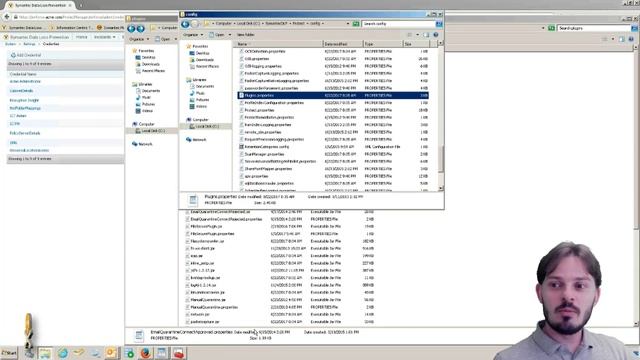640x360 pixels.
Task: Toggle the preview pane icon in the config window
Action: 426,35
